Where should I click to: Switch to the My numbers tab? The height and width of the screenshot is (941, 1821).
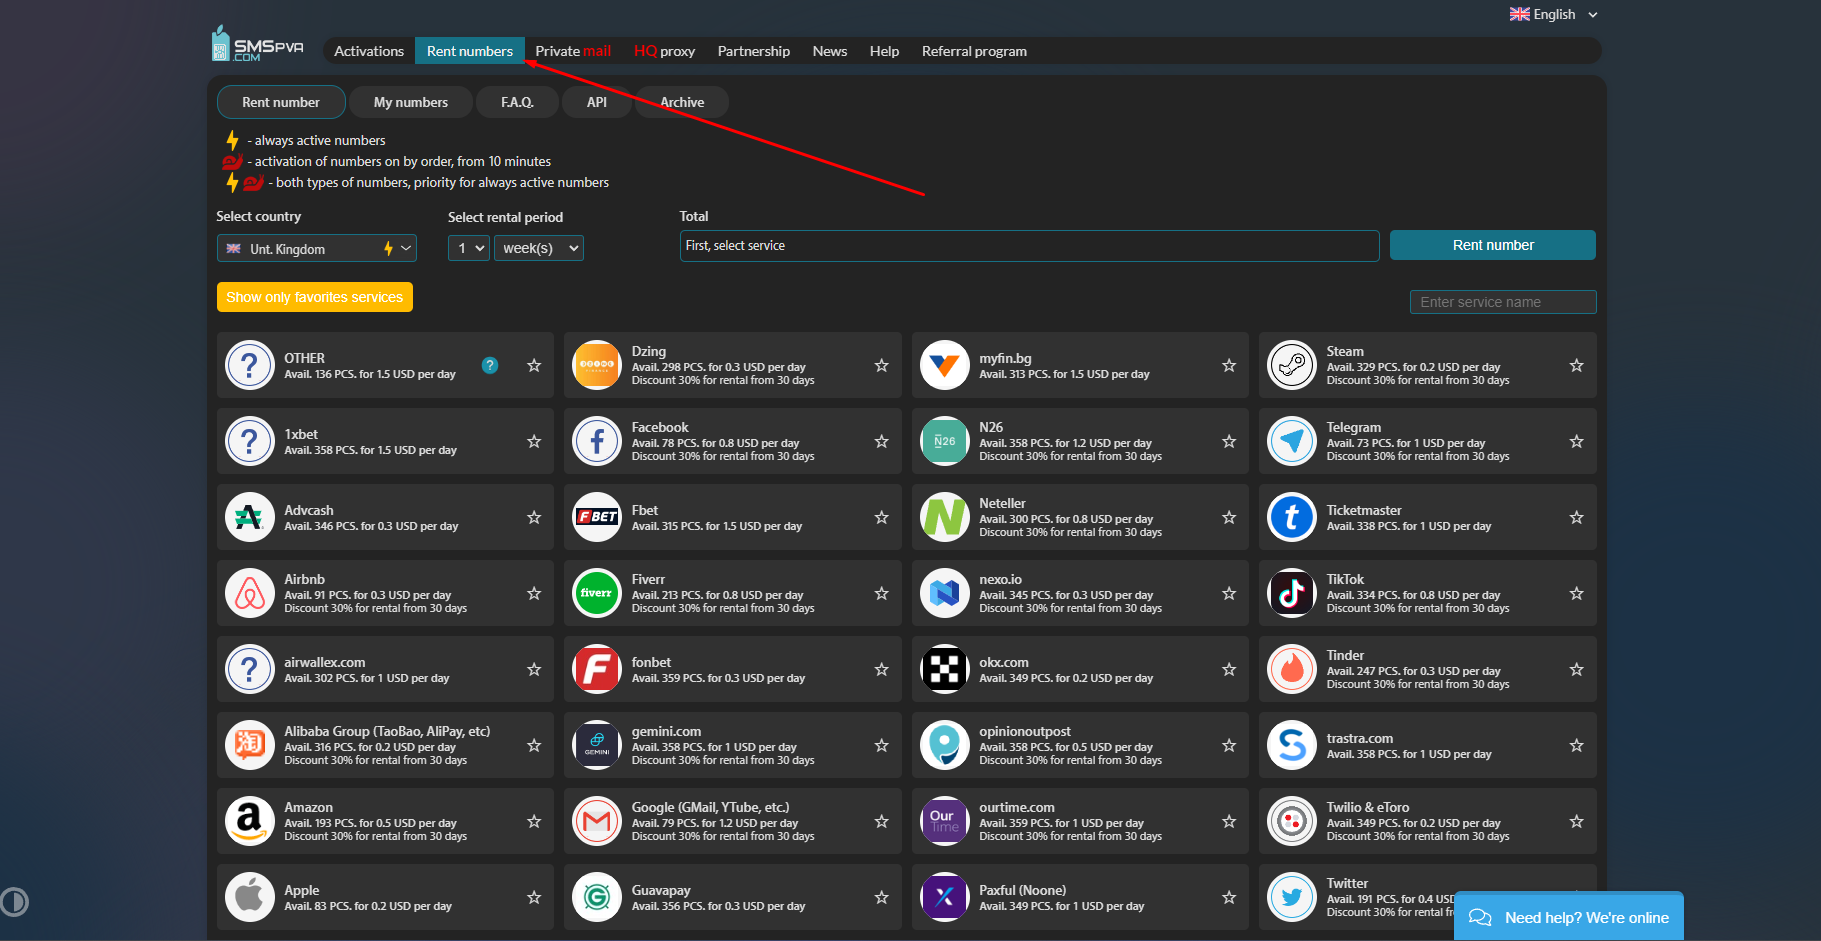click(x=411, y=102)
